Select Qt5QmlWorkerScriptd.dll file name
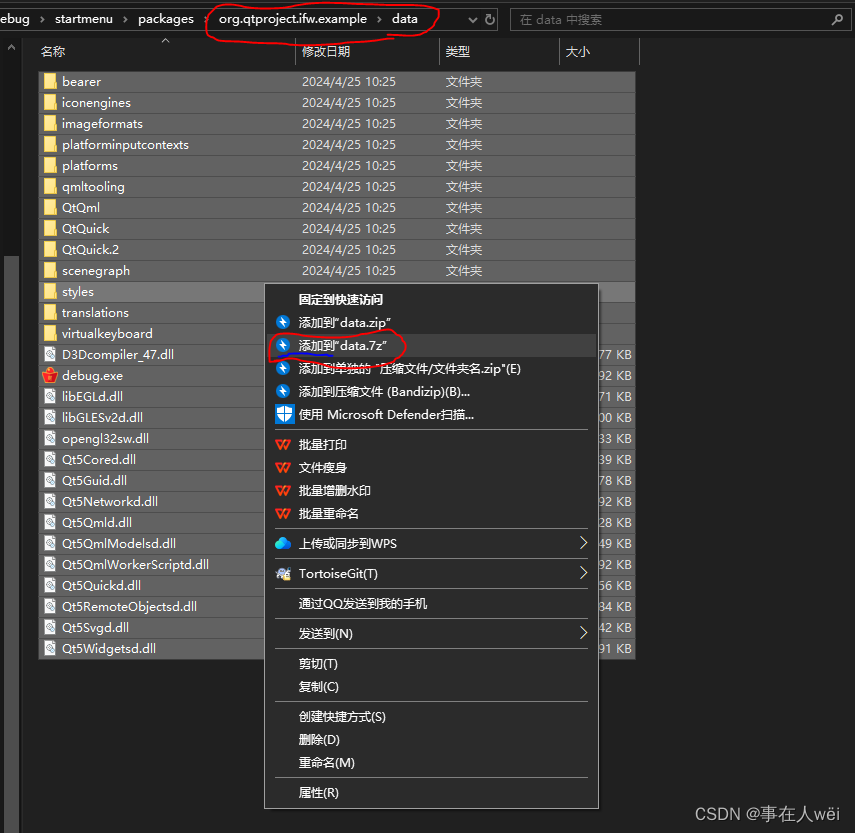855x833 pixels. 135,565
